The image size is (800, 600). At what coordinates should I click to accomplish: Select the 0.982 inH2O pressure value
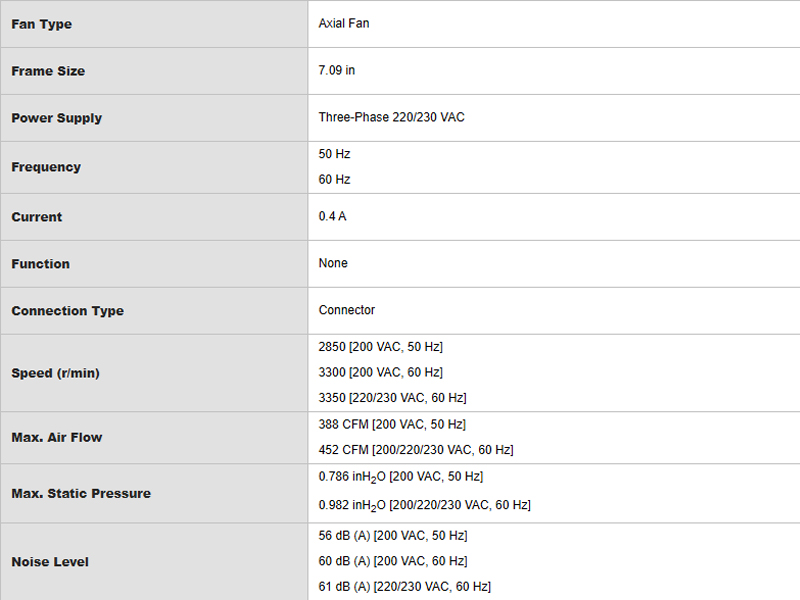(x=424, y=505)
